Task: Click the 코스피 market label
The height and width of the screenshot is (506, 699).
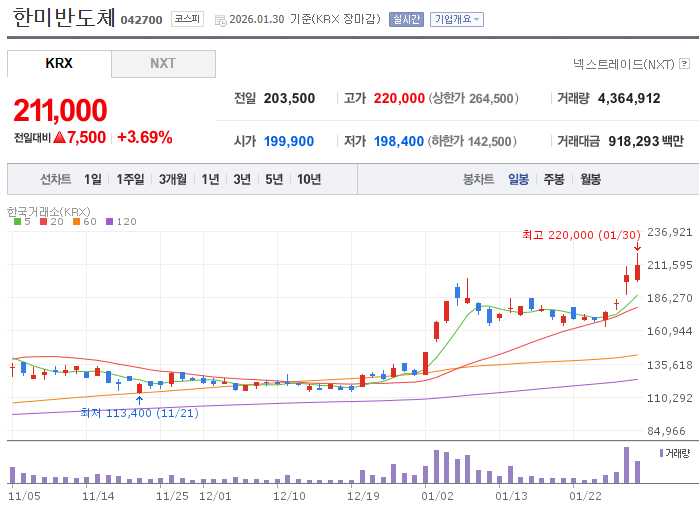Action: (187, 19)
